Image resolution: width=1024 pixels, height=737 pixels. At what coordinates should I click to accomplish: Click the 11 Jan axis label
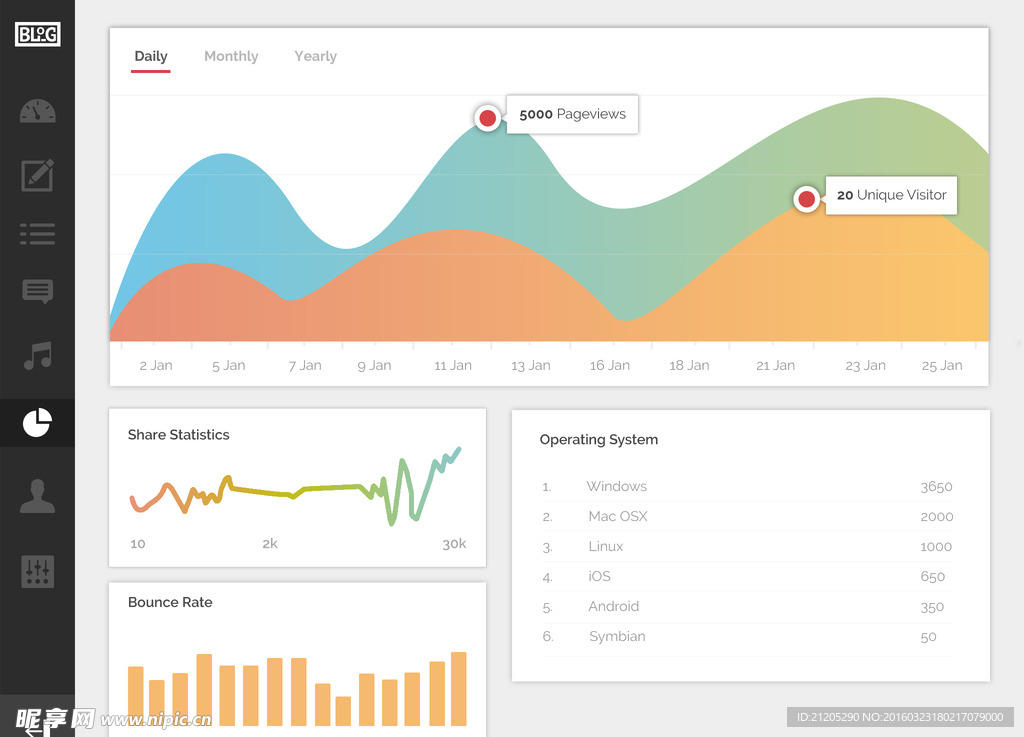(453, 366)
